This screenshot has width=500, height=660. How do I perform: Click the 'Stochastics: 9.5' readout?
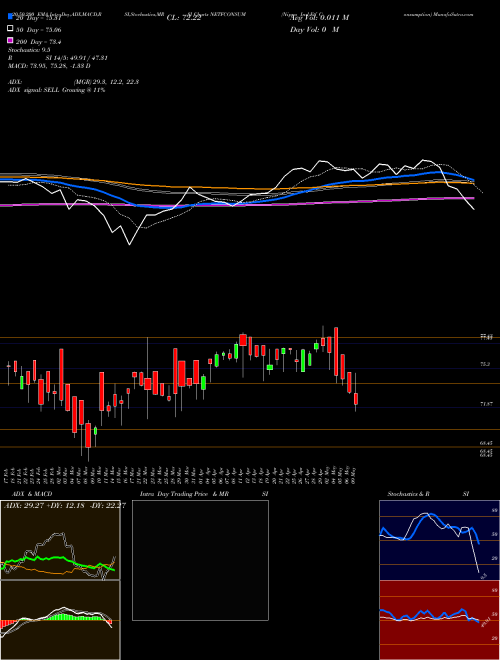(x=29, y=50)
